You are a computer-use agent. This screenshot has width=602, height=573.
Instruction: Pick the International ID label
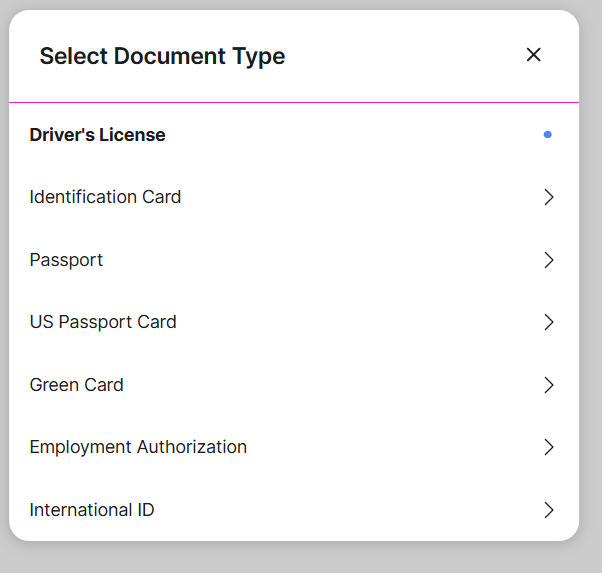point(92,510)
